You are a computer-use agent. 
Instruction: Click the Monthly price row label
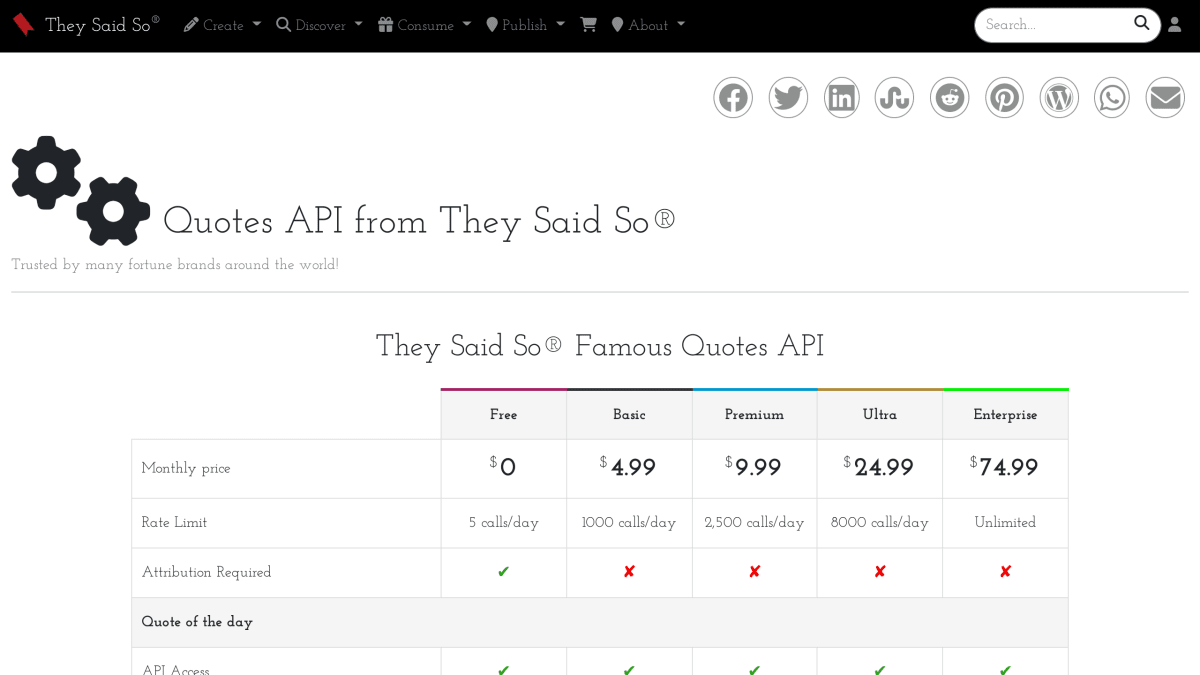coord(186,469)
